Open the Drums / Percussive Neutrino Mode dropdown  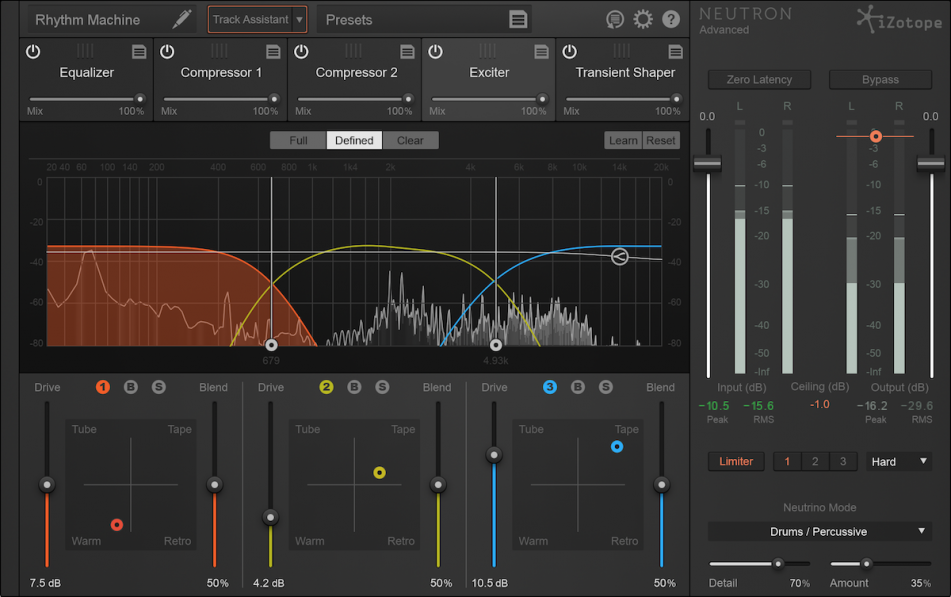click(x=819, y=531)
